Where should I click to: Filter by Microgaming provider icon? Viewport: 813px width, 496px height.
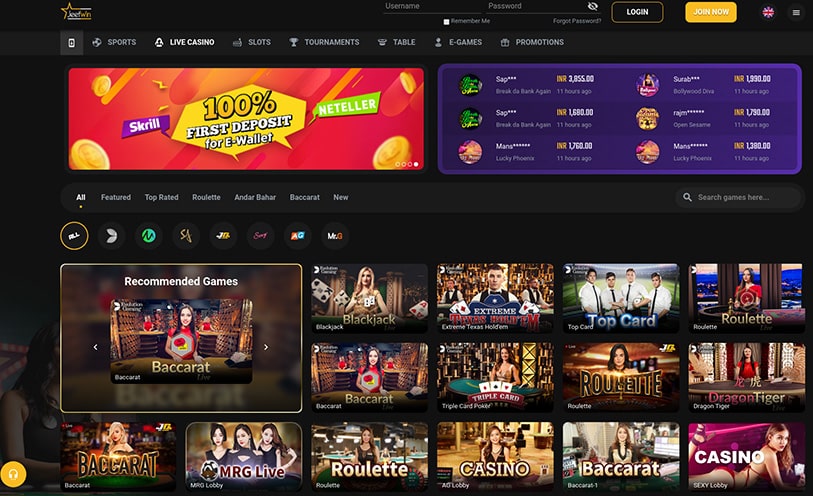coord(149,236)
